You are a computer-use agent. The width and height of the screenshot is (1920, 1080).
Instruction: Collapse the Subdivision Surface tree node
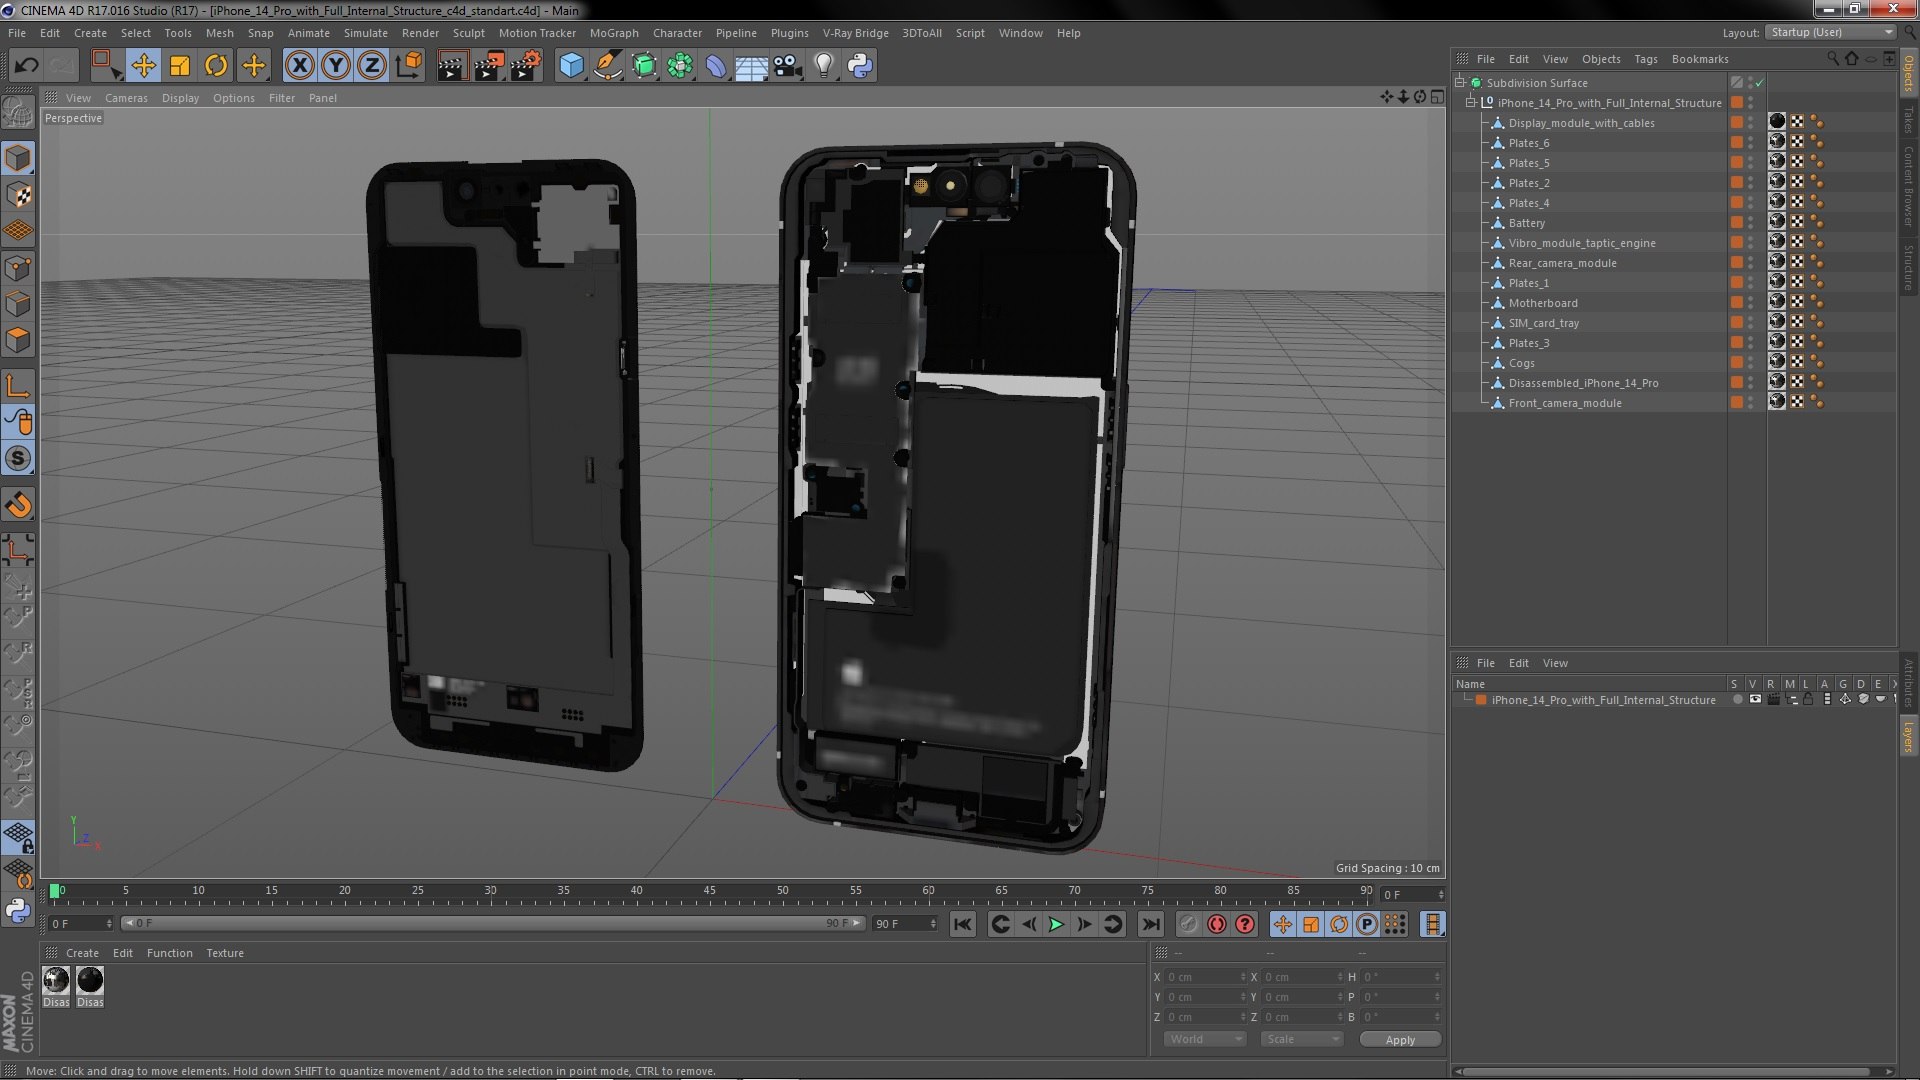1460,83
